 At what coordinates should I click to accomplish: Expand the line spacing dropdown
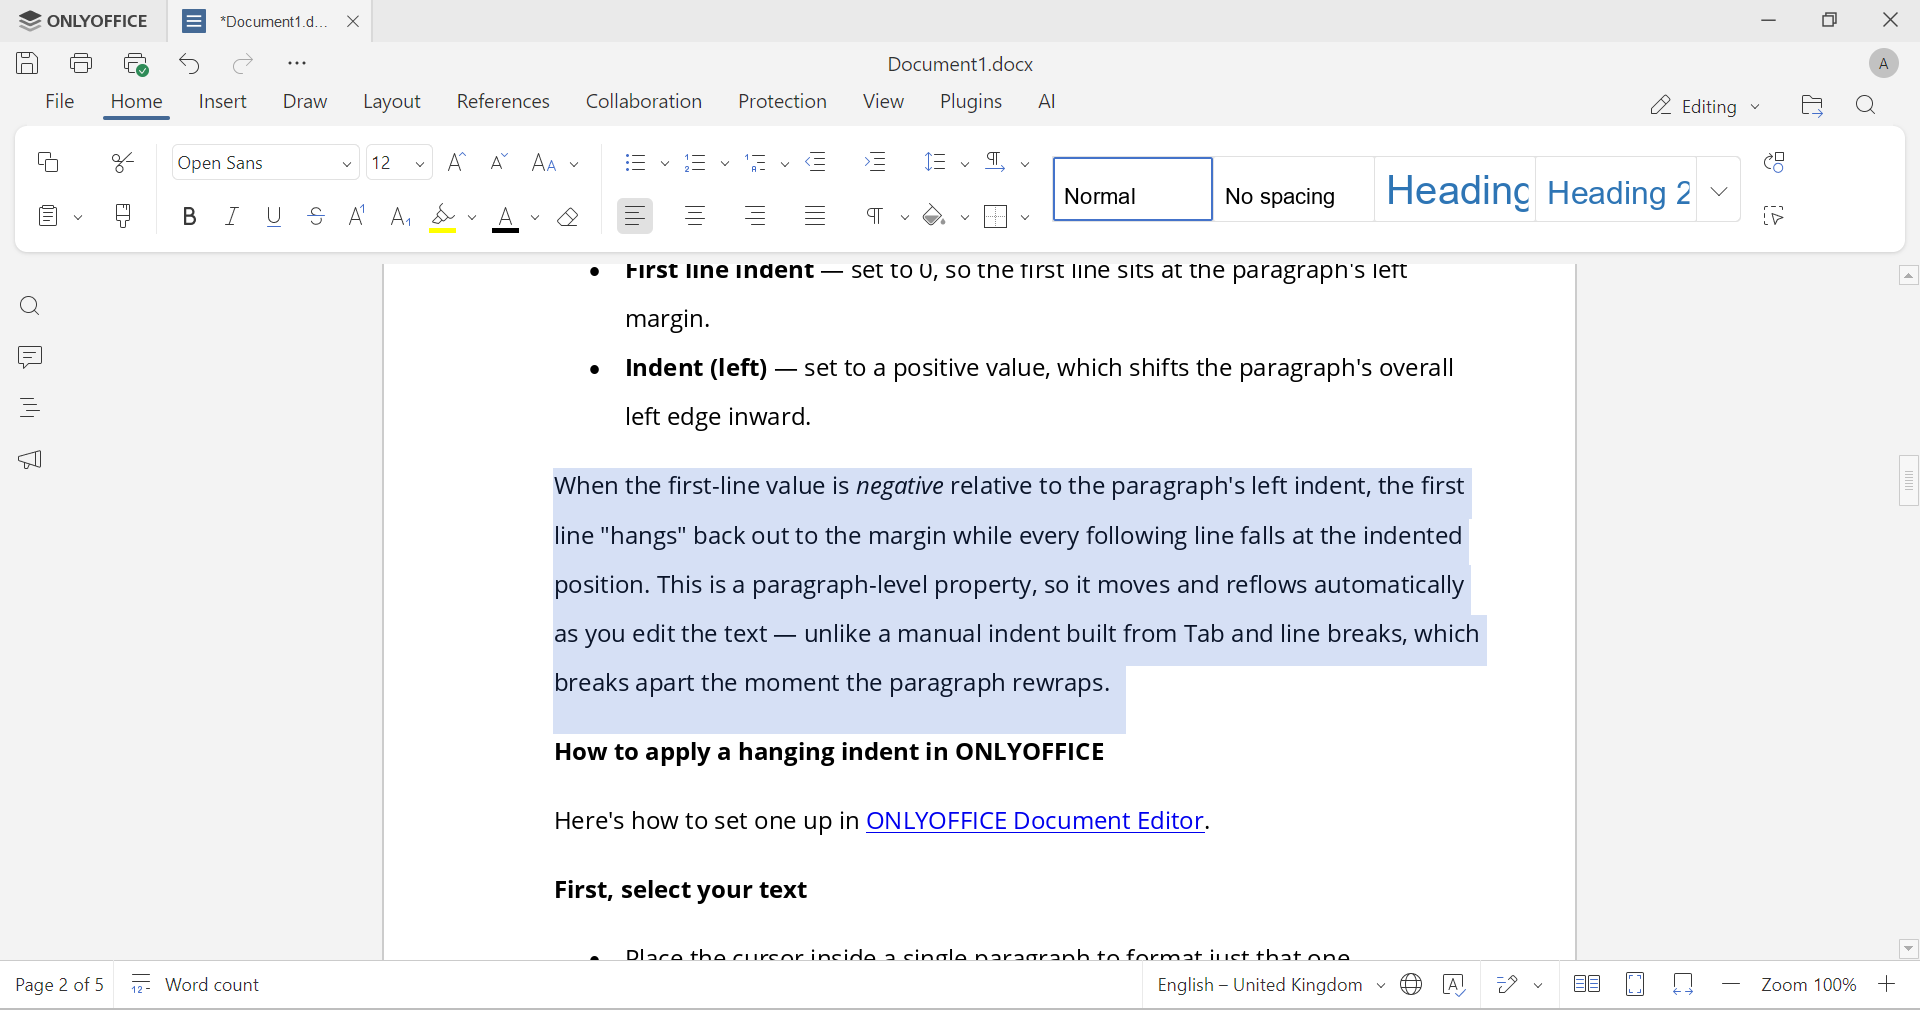[965, 164]
